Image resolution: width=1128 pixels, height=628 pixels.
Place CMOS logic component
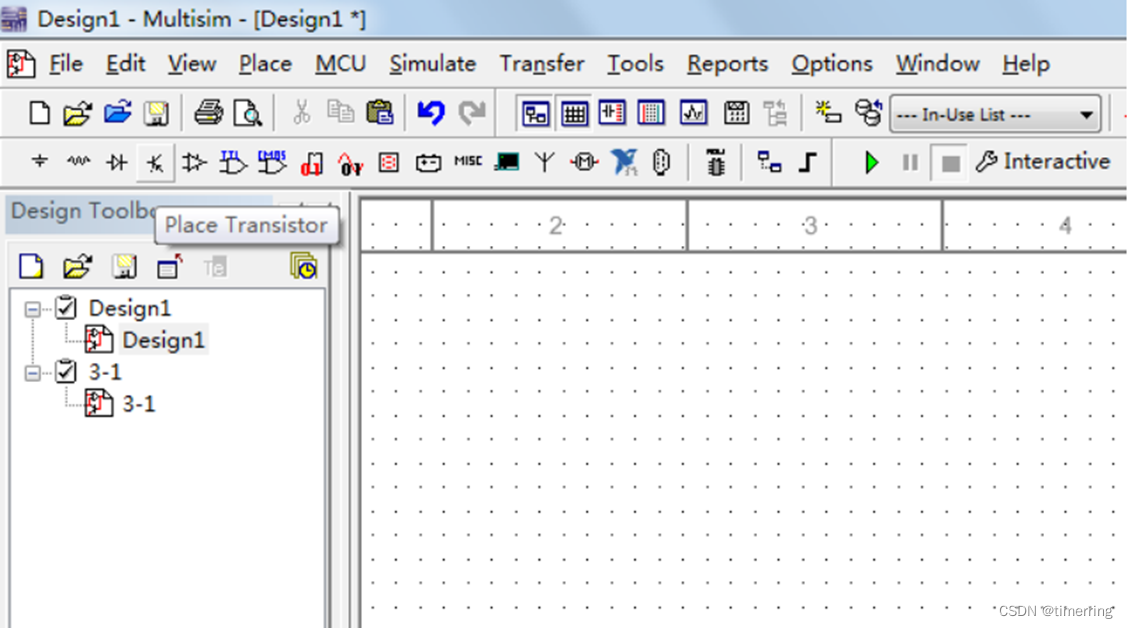pos(272,163)
